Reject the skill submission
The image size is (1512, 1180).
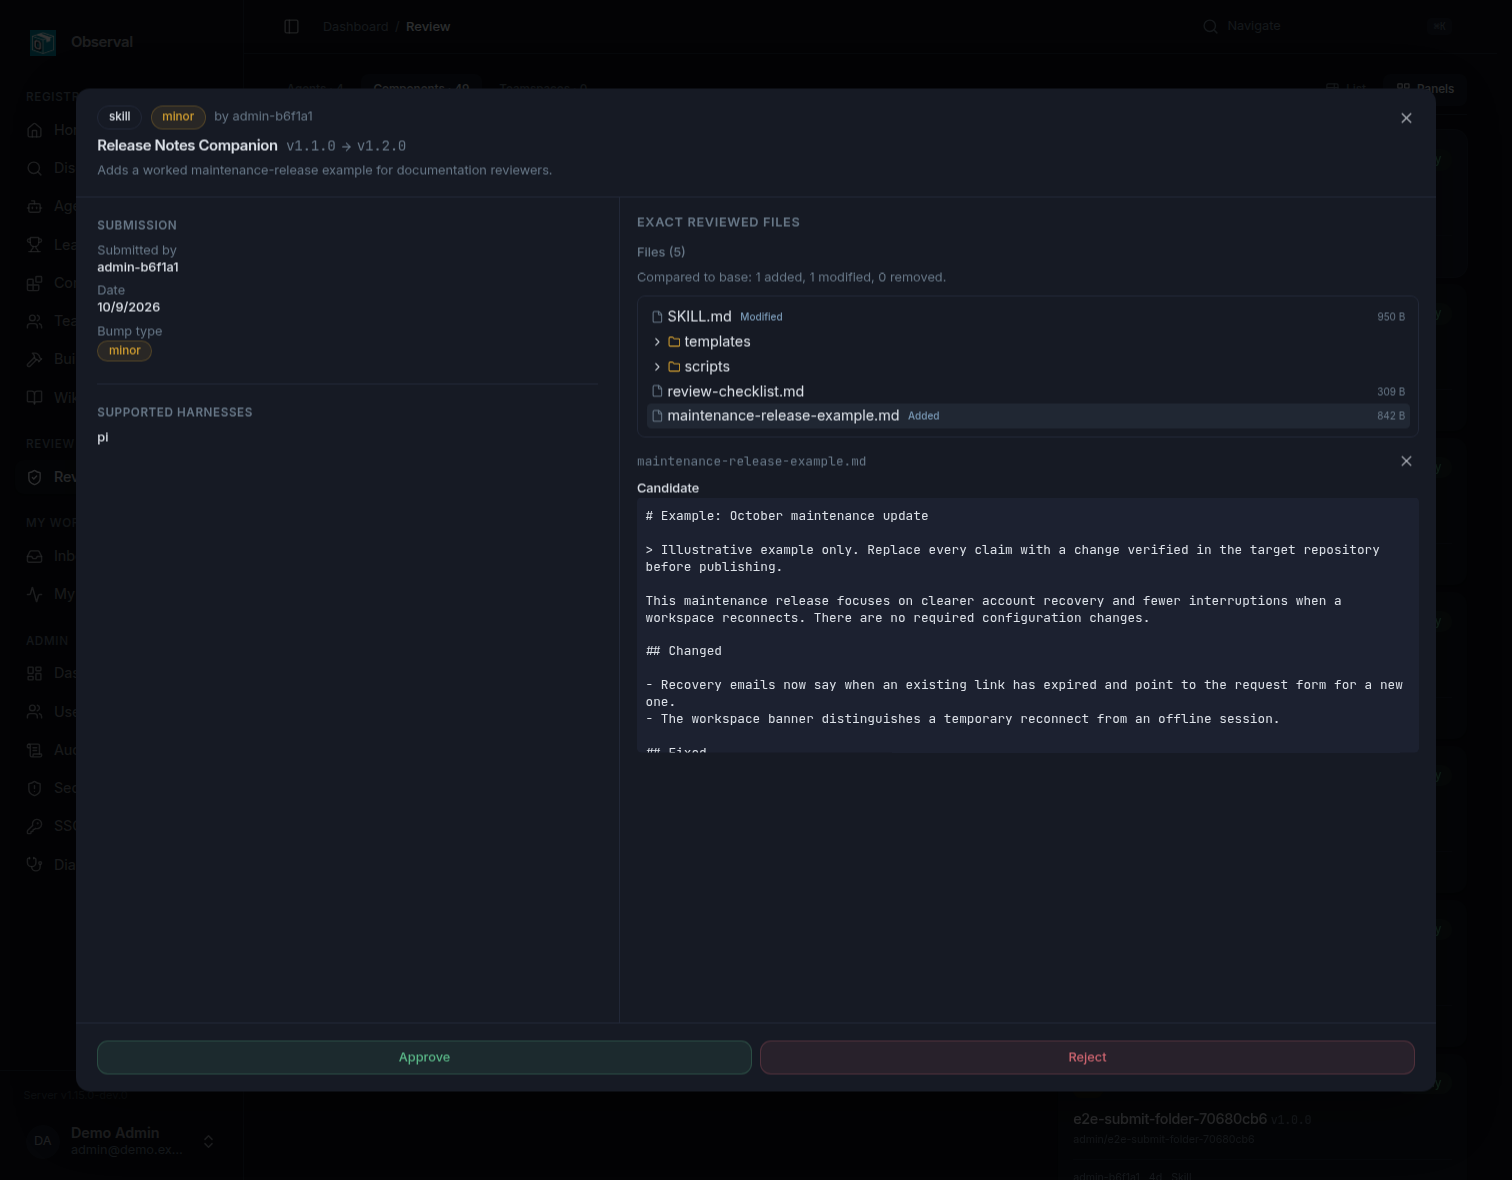point(1087,1057)
